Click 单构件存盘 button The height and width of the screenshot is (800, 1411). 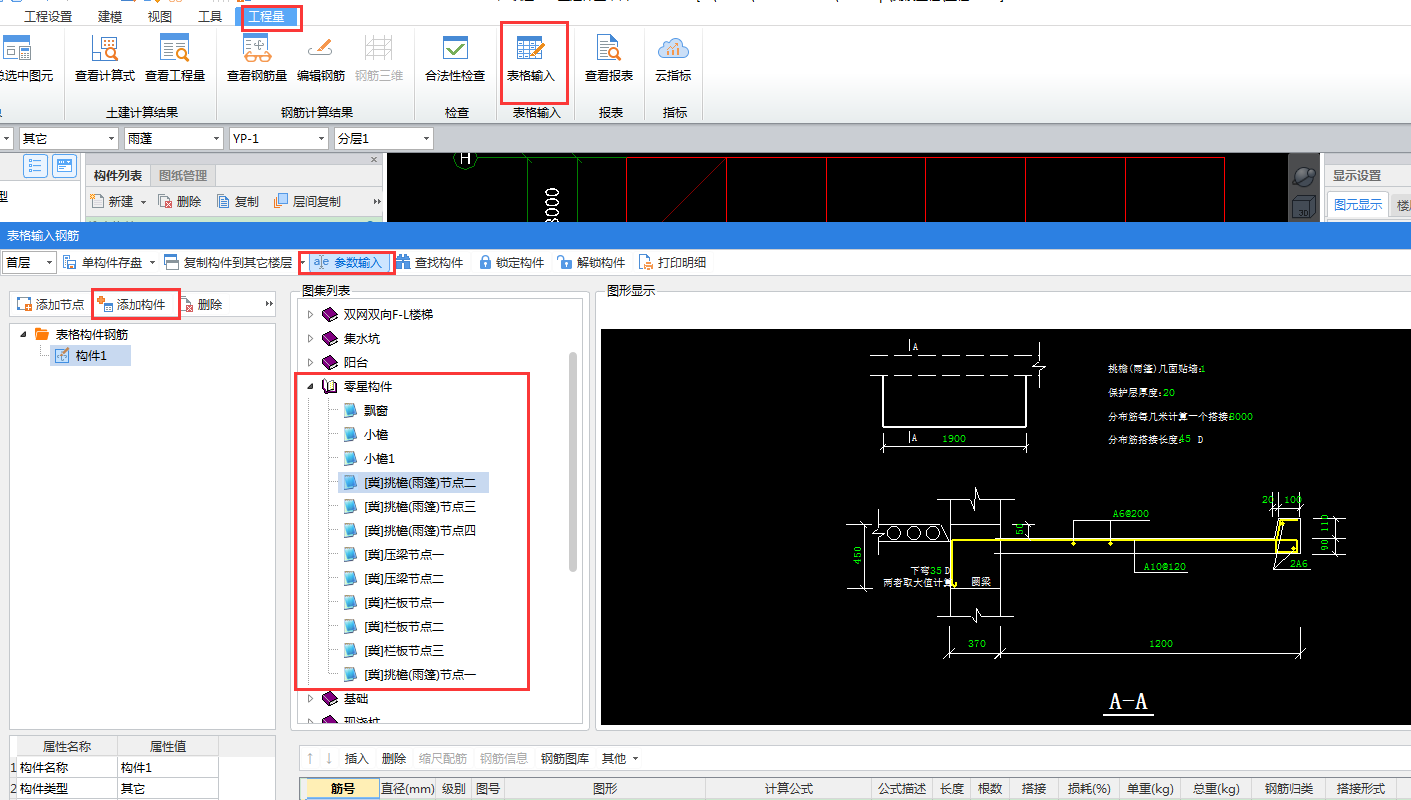tap(103, 262)
